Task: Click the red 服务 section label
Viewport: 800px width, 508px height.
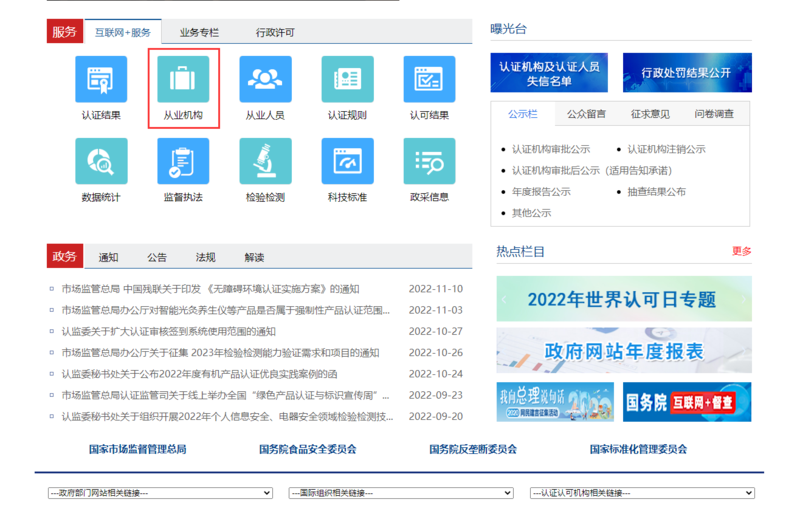Action: point(65,32)
